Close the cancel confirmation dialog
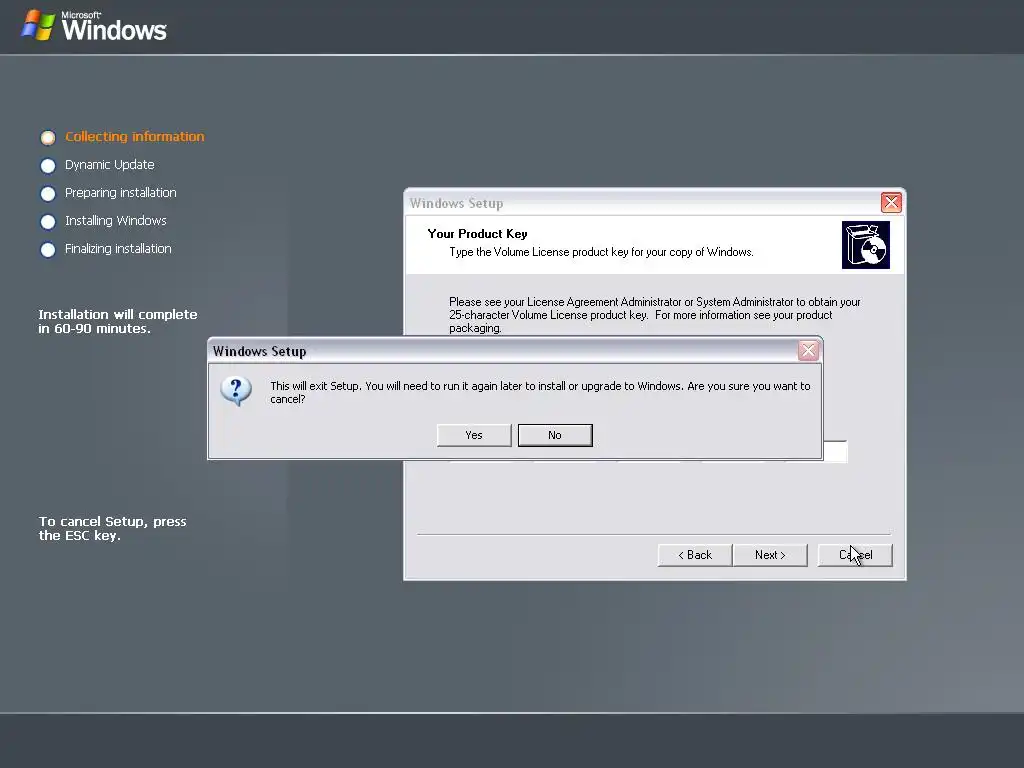The width and height of the screenshot is (1024, 768). point(808,351)
